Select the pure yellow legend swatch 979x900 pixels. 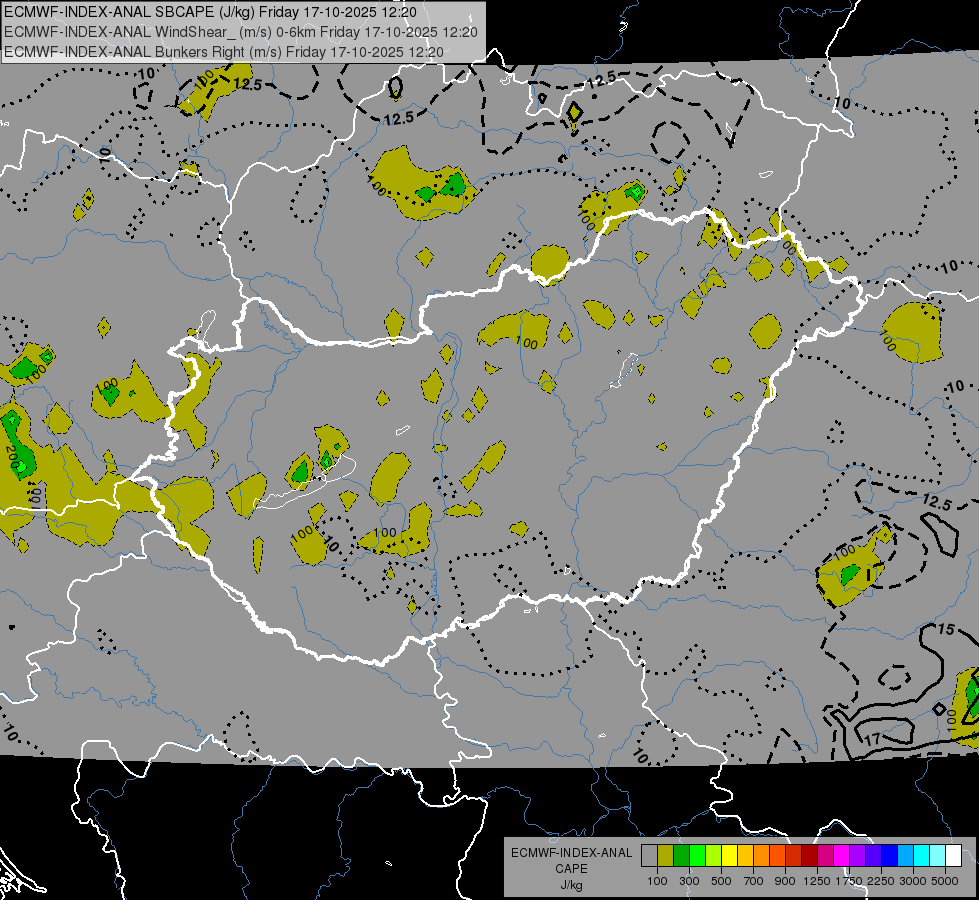729,856
